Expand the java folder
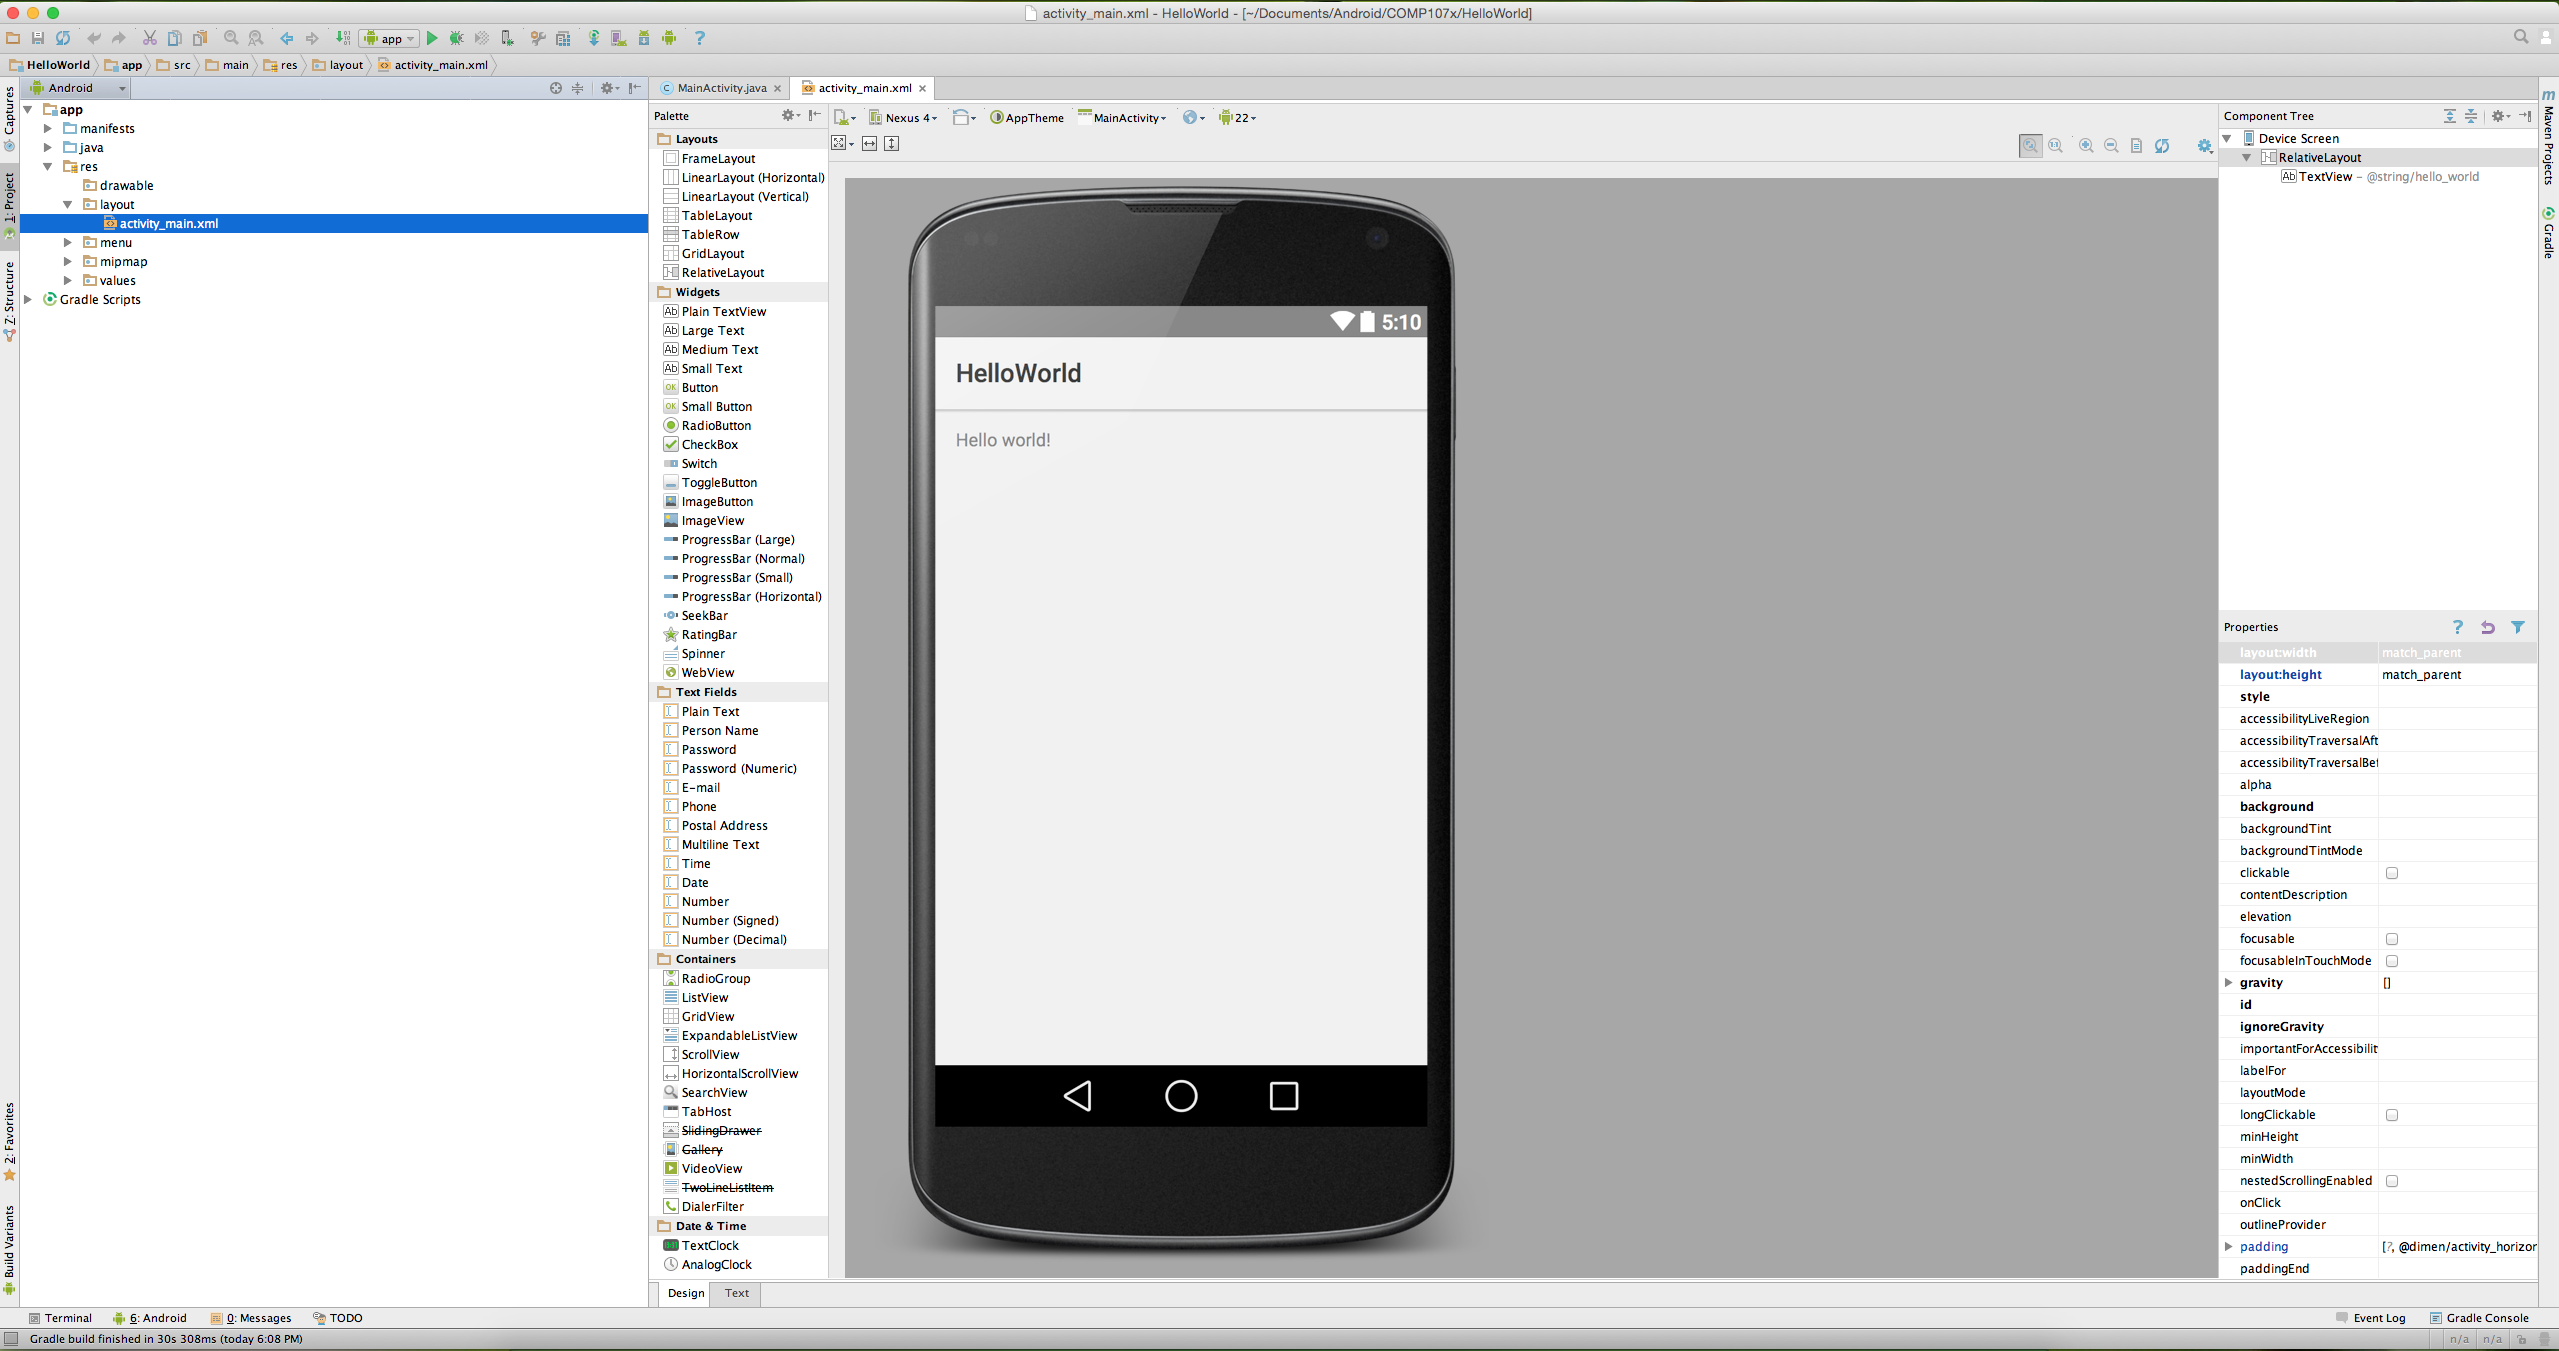Screen dimensions: 2559x1351 48,147
